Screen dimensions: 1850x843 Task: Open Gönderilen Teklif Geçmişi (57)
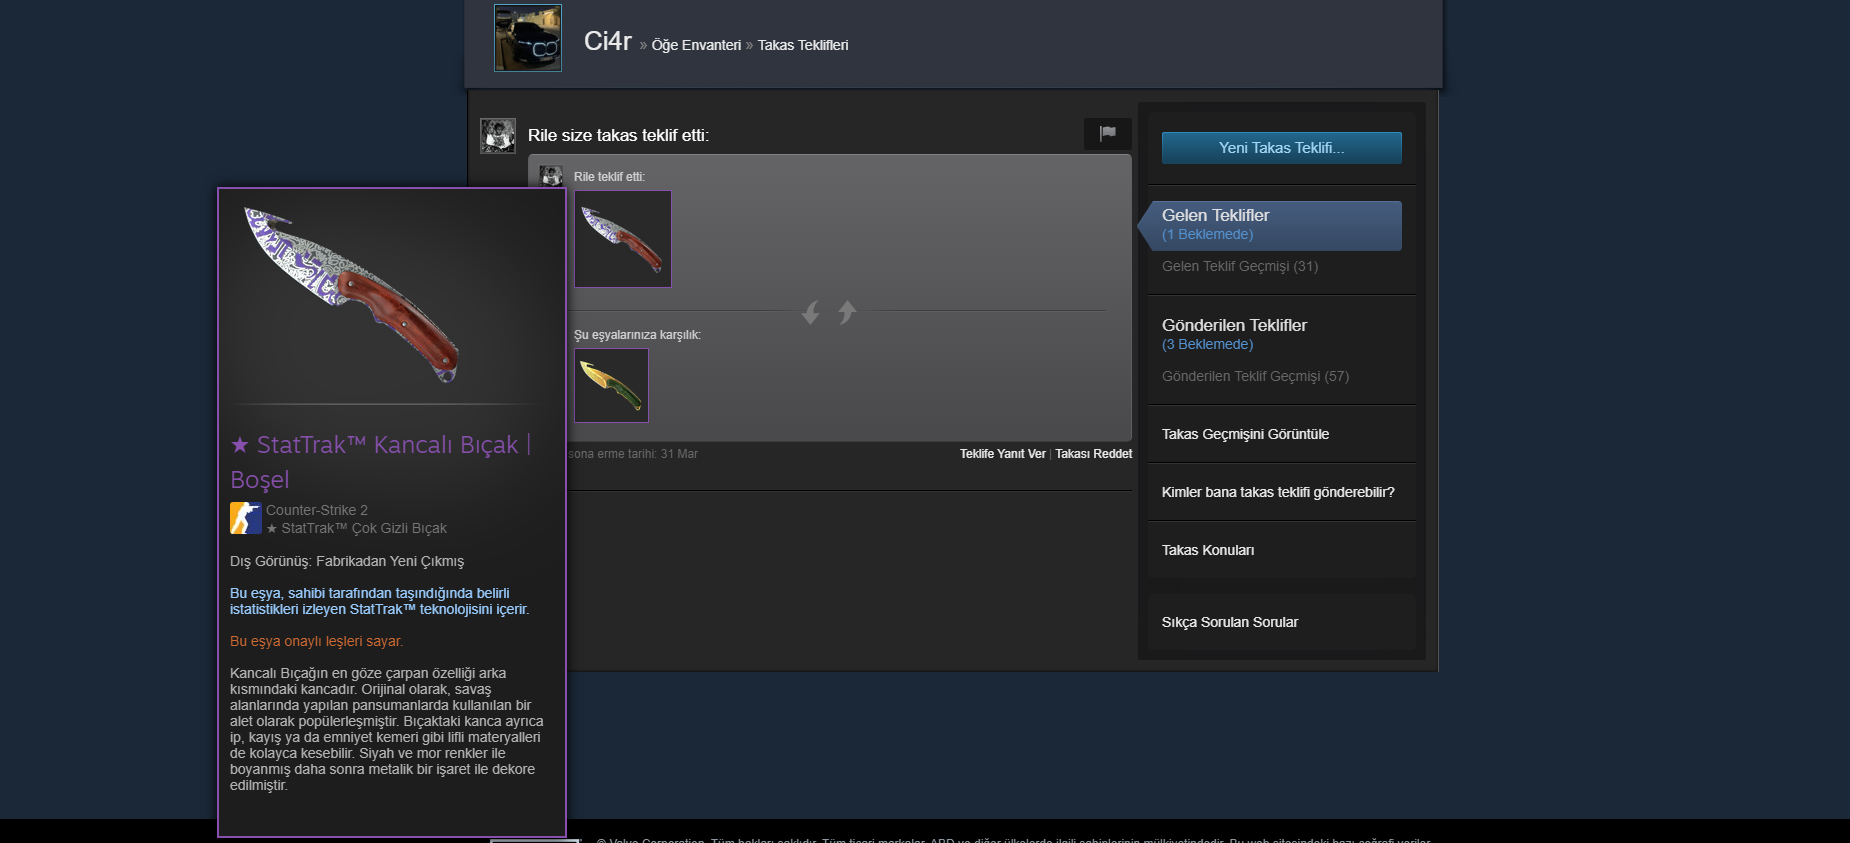1255,376
